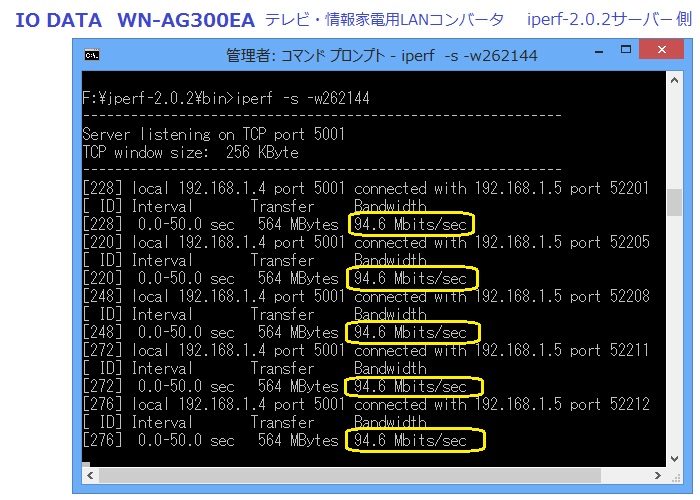Click the 'テレビ・情報家電用LANコンバータ' caption
The width and height of the screenshot is (700, 500).
point(385,20)
